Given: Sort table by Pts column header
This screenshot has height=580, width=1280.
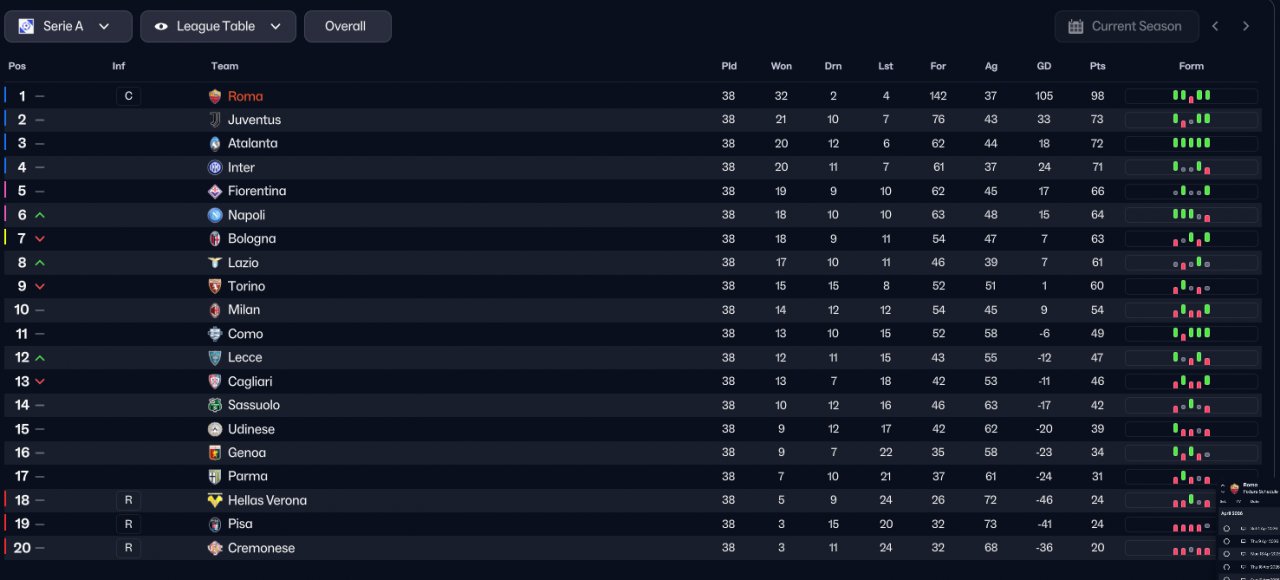Looking at the screenshot, I should pos(1097,66).
